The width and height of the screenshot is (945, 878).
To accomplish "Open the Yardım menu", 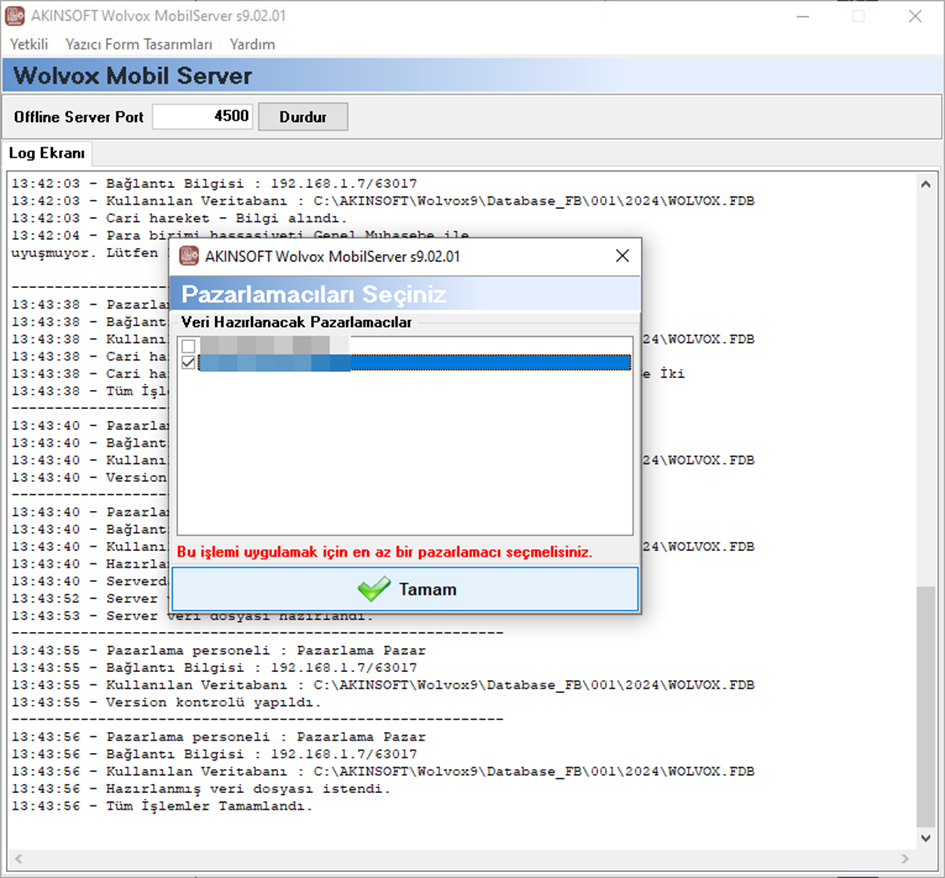I will [253, 45].
